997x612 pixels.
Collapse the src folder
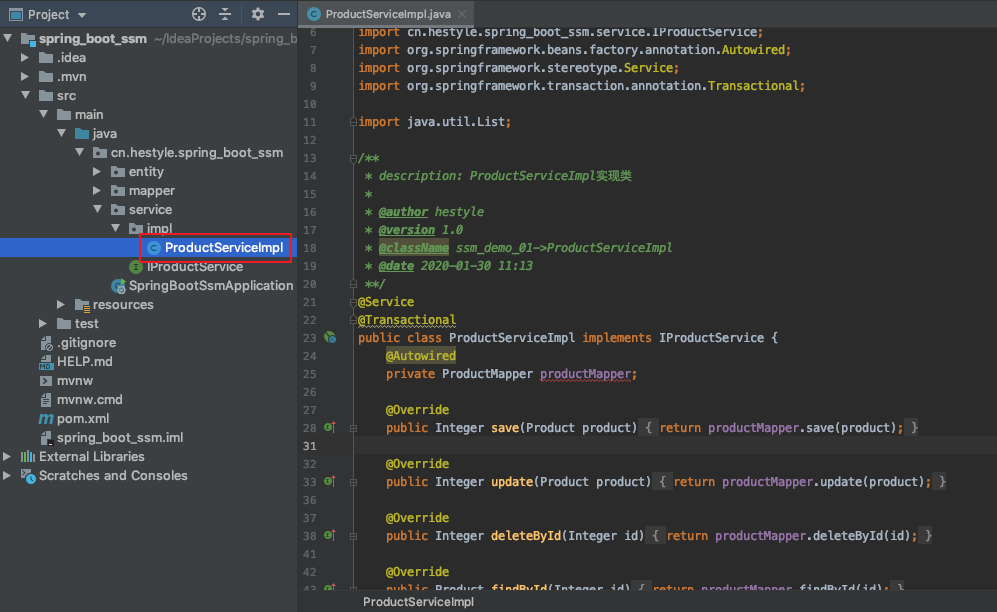click(25, 95)
